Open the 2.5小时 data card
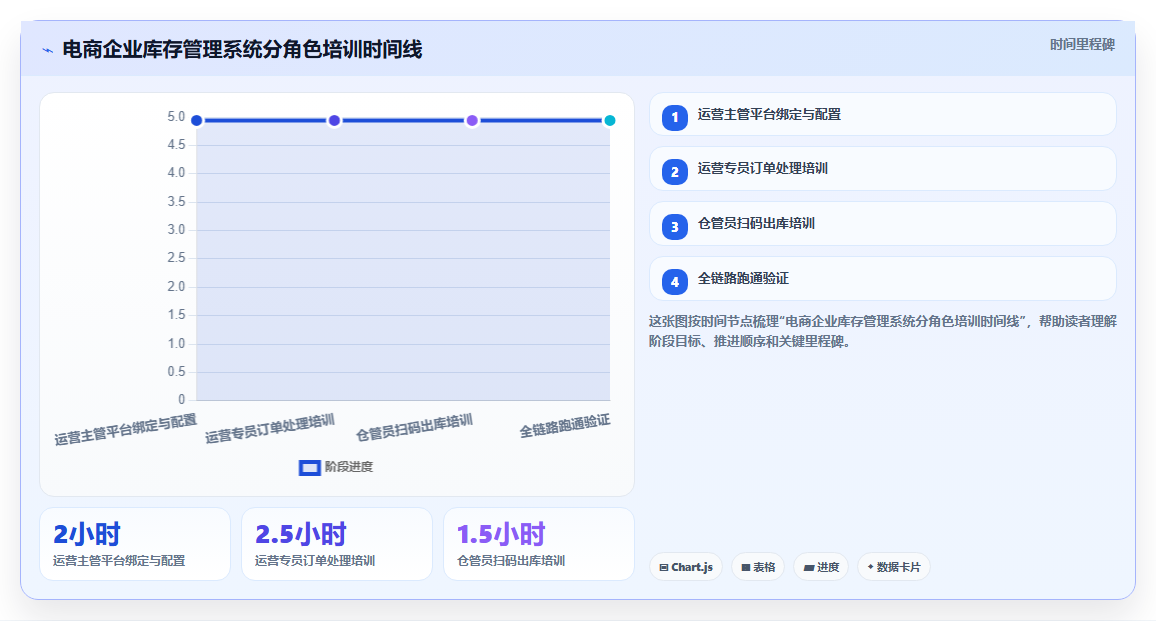The image size is (1156, 621). pyautogui.click(x=337, y=544)
